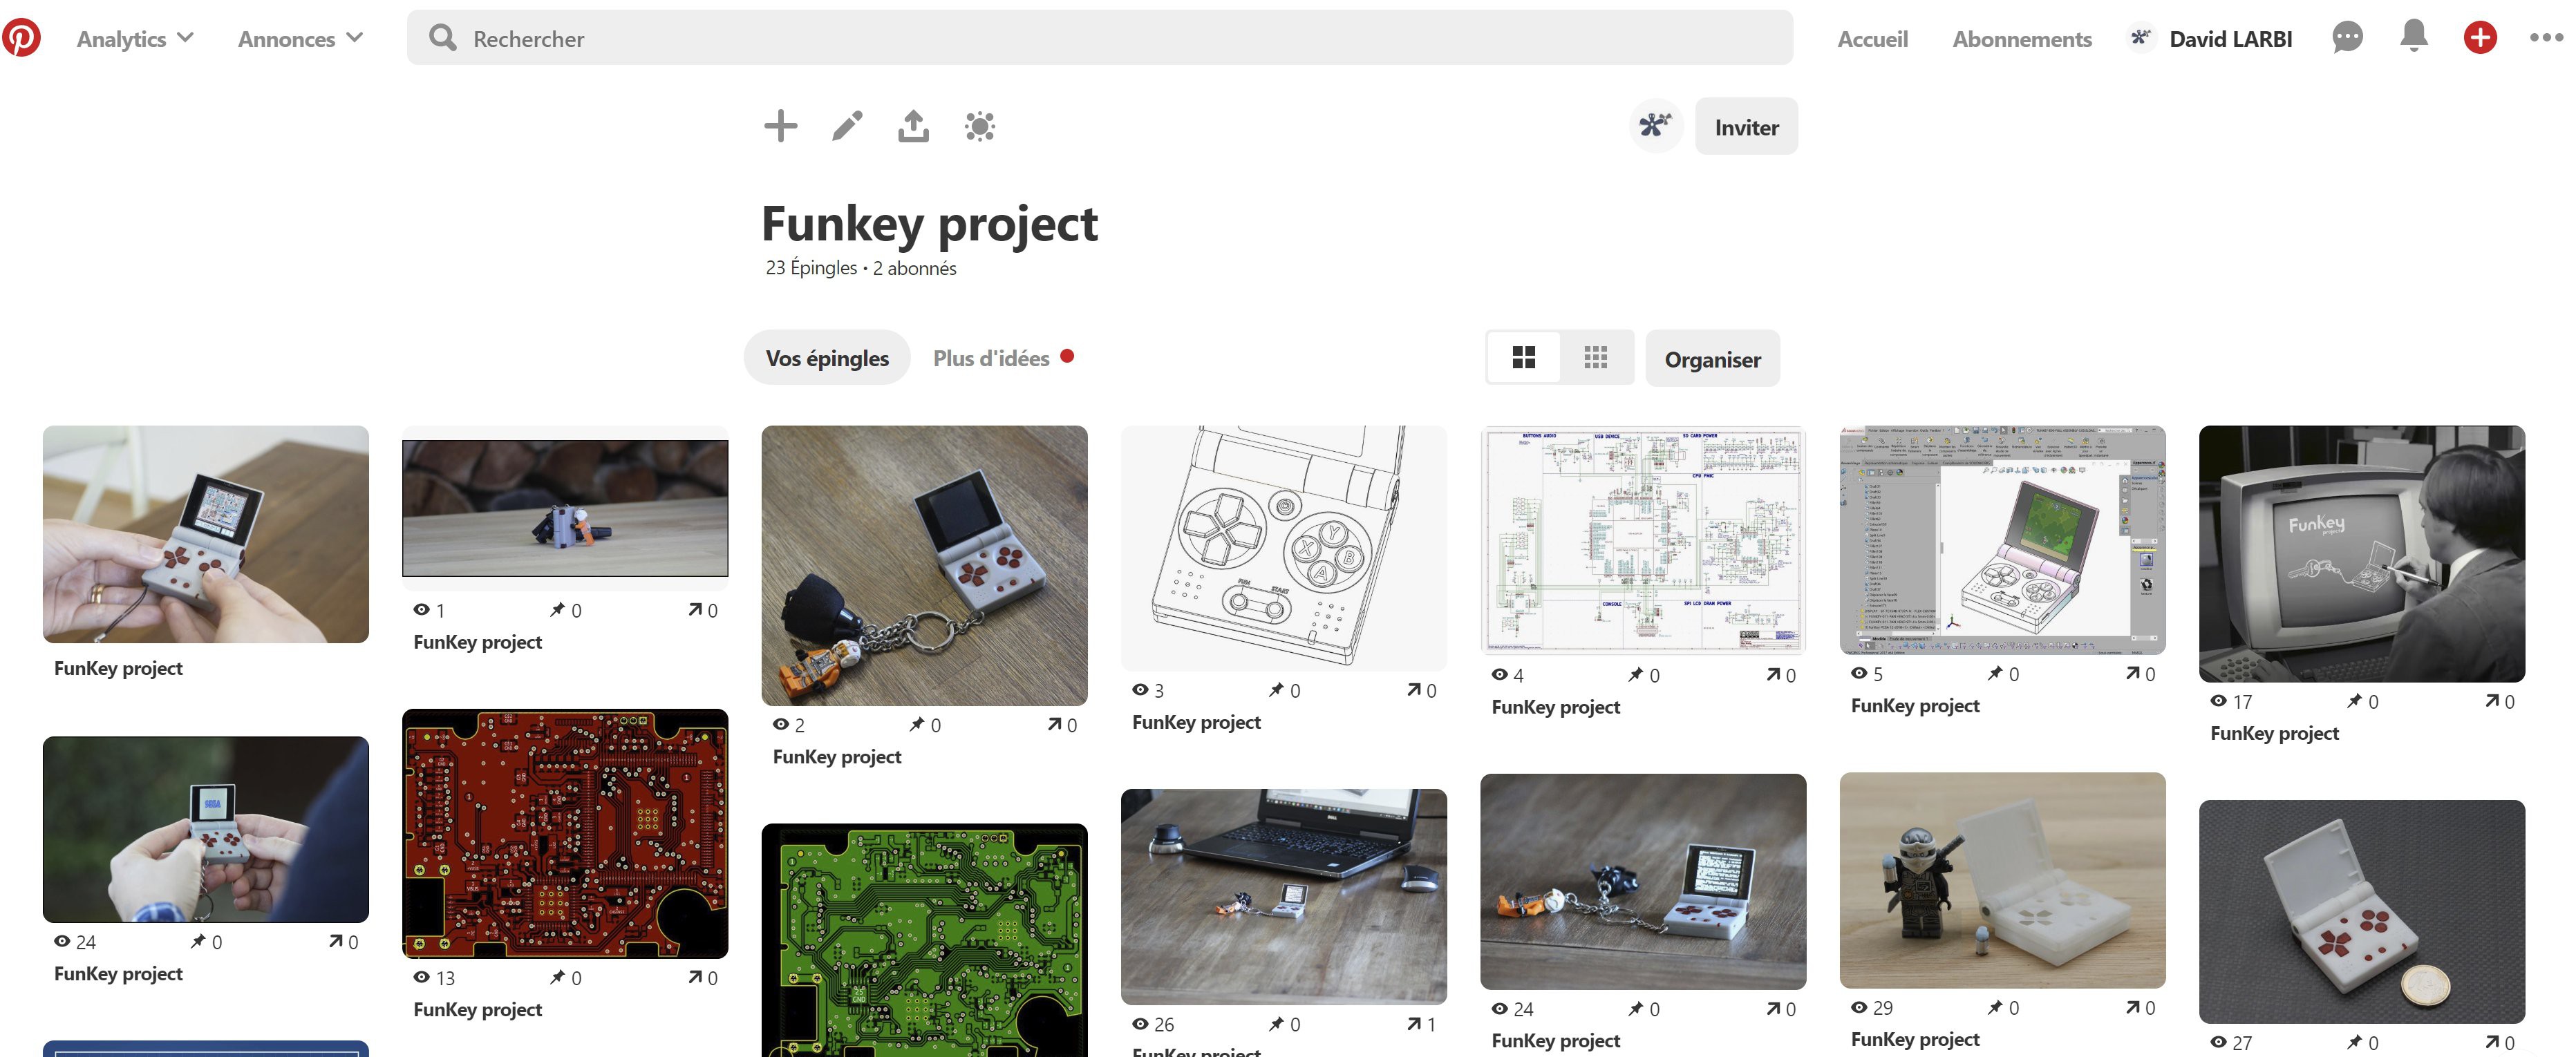This screenshot has width=2576, height=1057.
Task: Click the Organiser button
Action: coord(1712,359)
